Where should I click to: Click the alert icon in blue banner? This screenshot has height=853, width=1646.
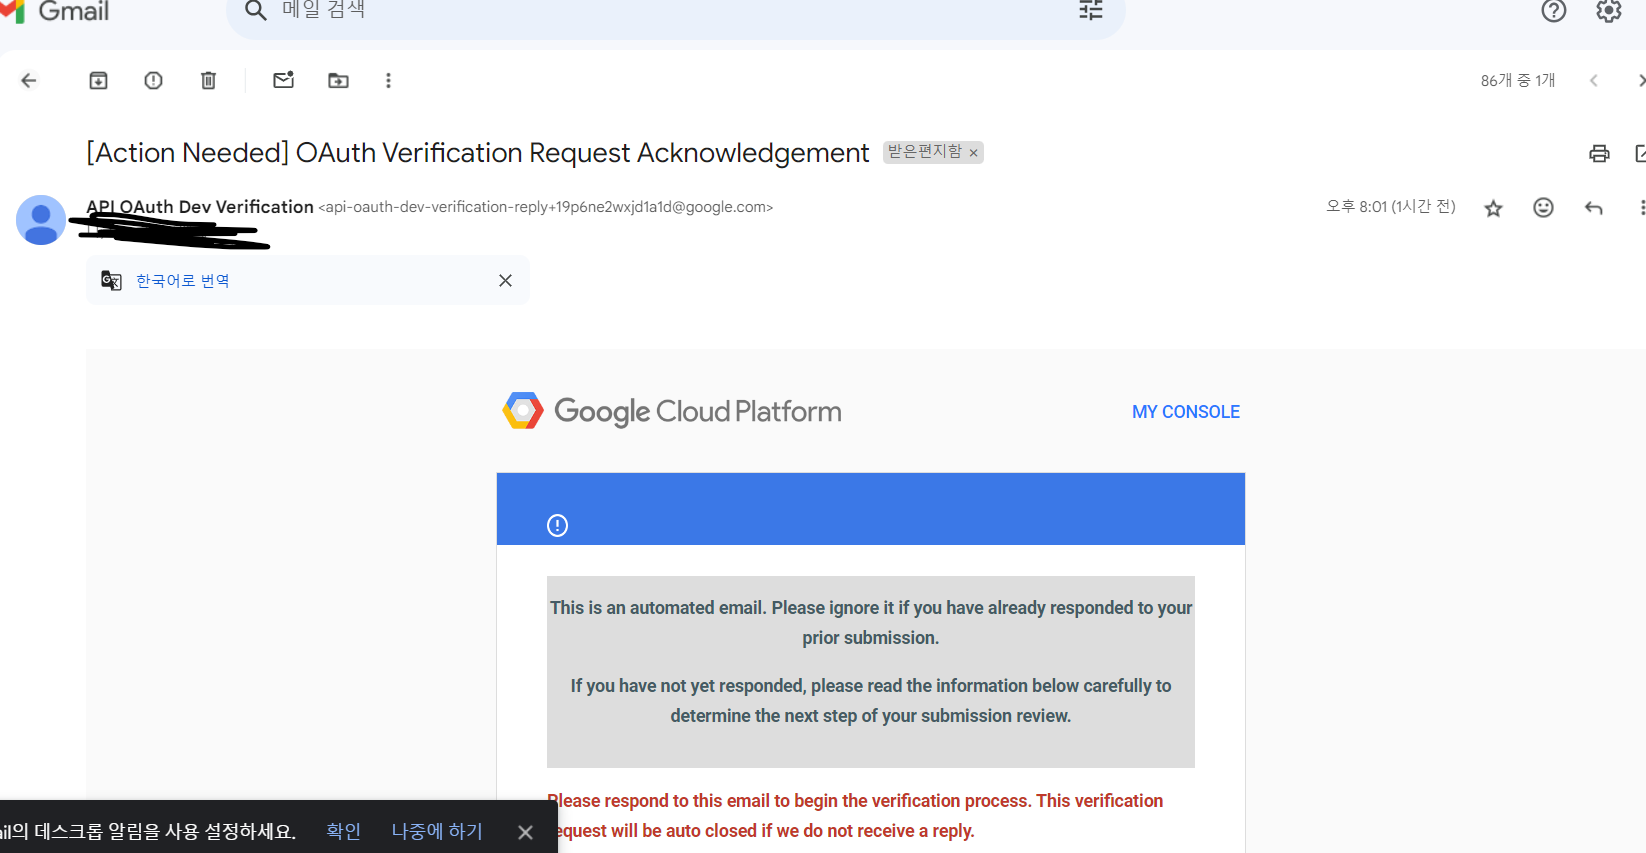point(557,525)
